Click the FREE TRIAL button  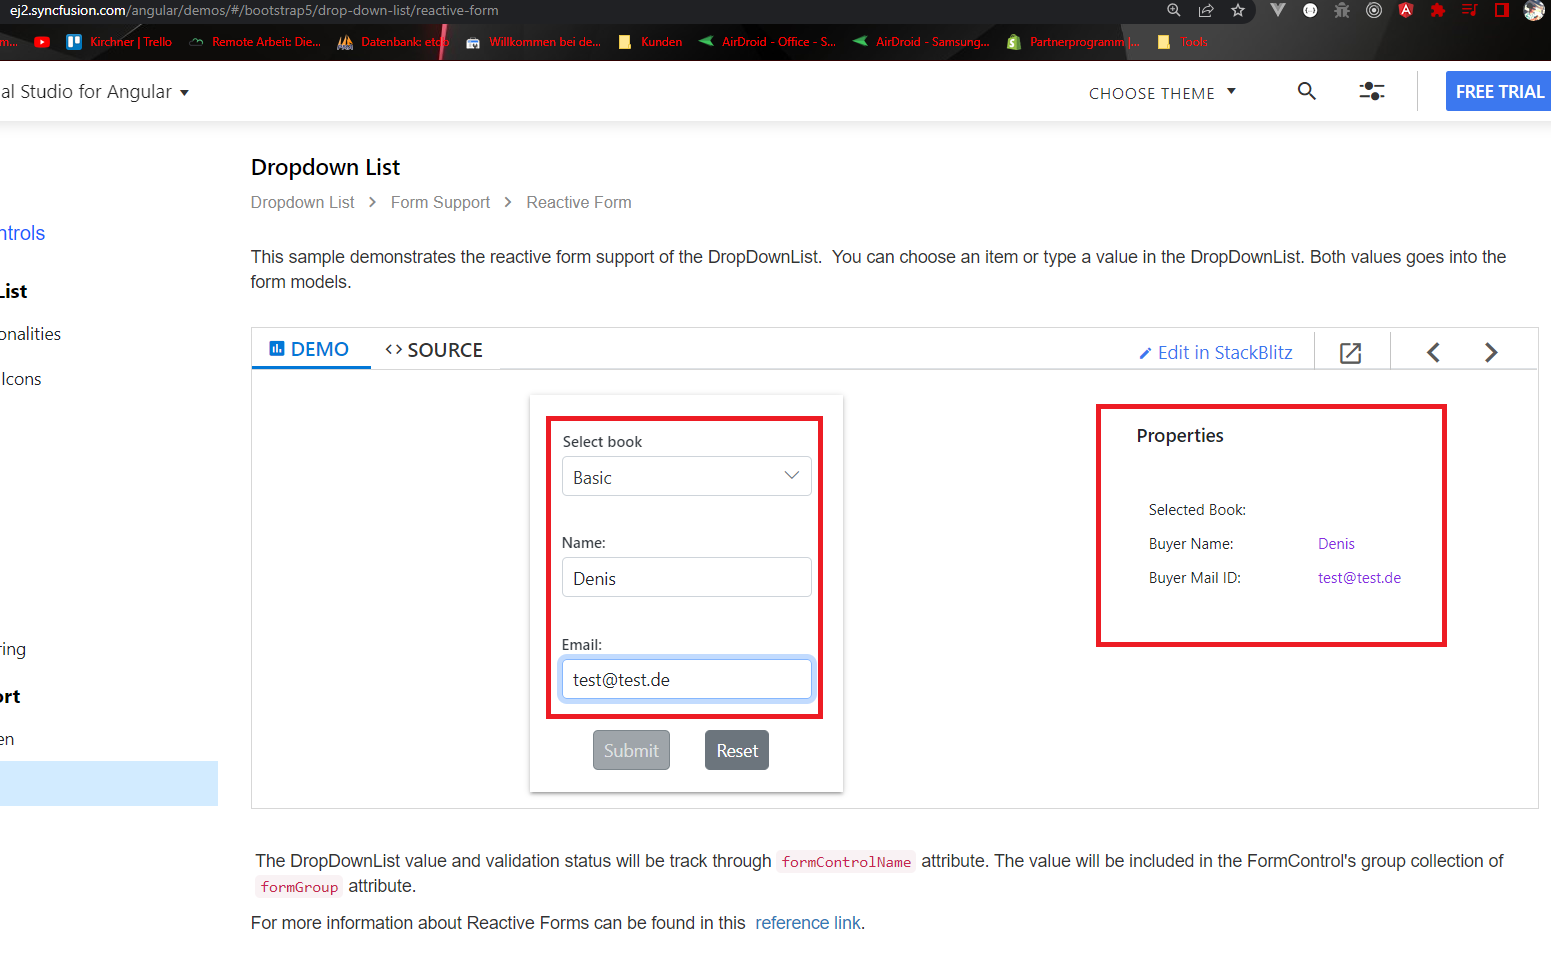tap(1498, 91)
